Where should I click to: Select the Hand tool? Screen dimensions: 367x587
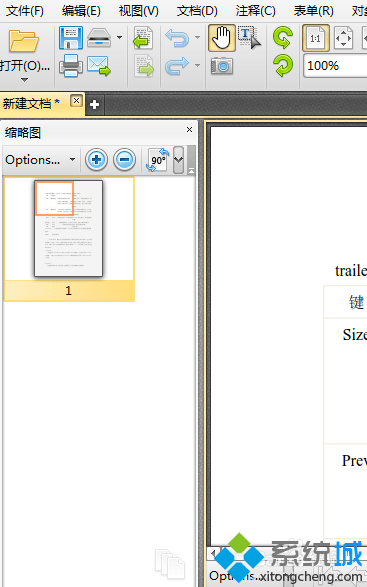coord(222,38)
